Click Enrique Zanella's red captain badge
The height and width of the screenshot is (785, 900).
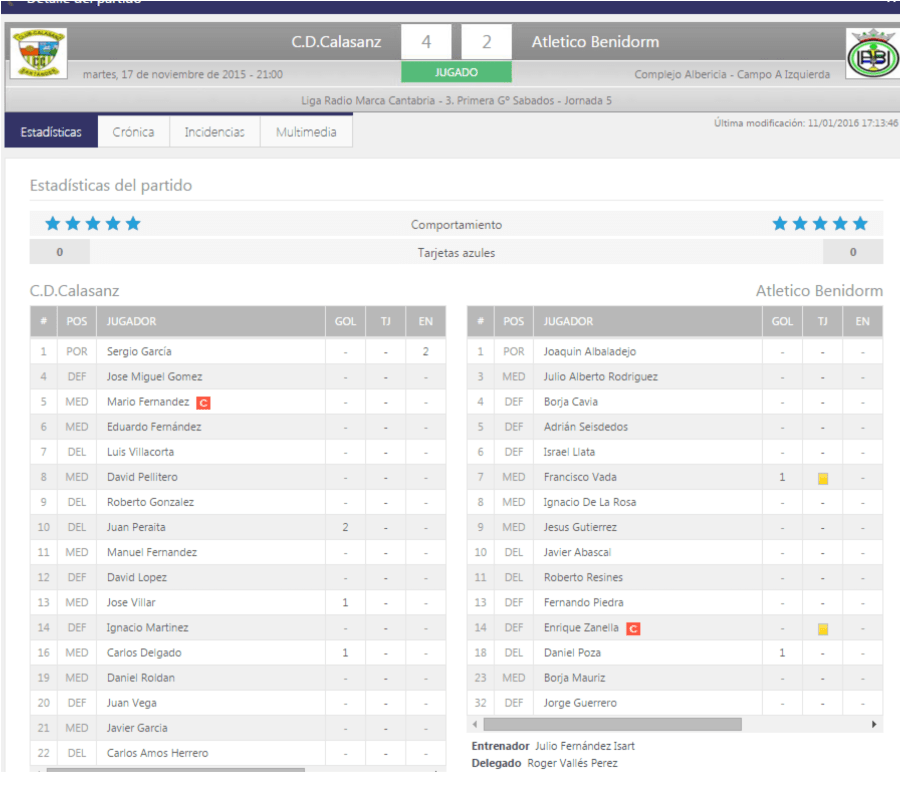(x=633, y=628)
